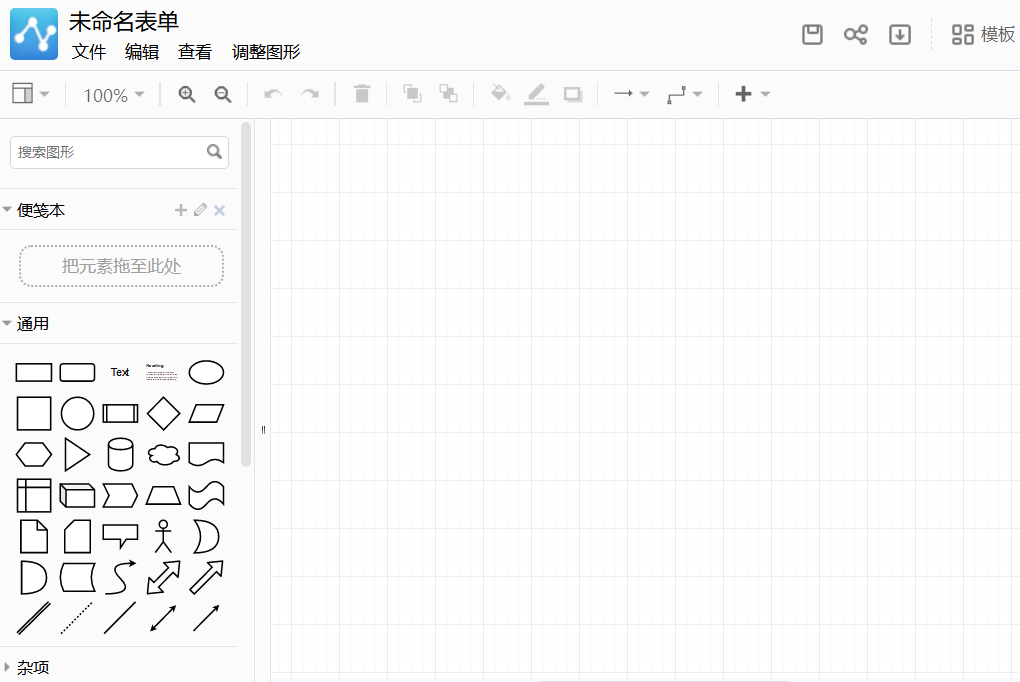This screenshot has height=682, width=1020.
Task: Select the Text shape
Action: click(x=120, y=372)
